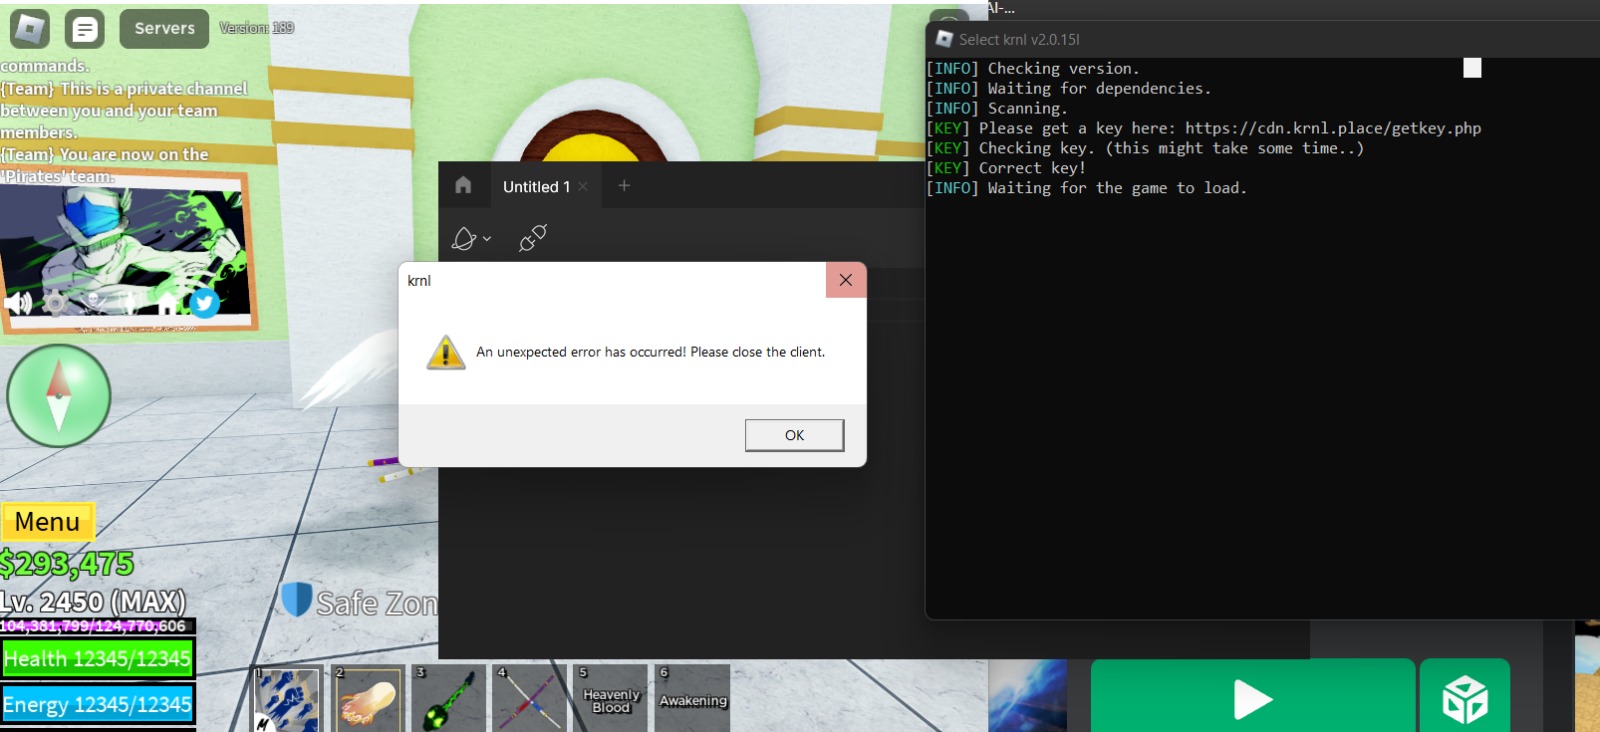Click the pirate skull crossed-swords icon
The width and height of the screenshot is (1600, 732).
pyautogui.click(x=93, y=300)
